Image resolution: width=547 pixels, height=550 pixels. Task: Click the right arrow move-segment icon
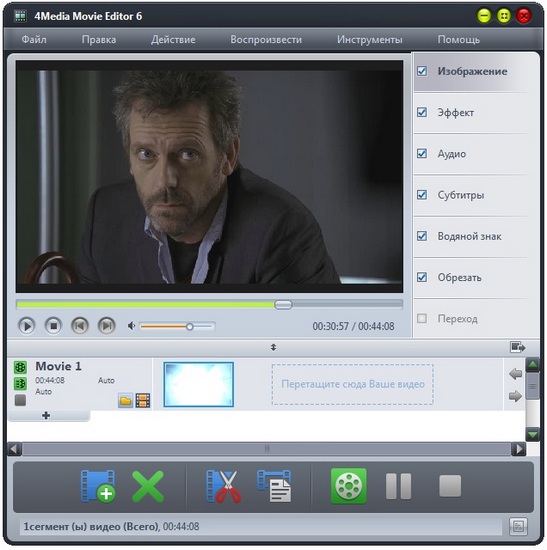pyautogui.click(x=515, y=396)
